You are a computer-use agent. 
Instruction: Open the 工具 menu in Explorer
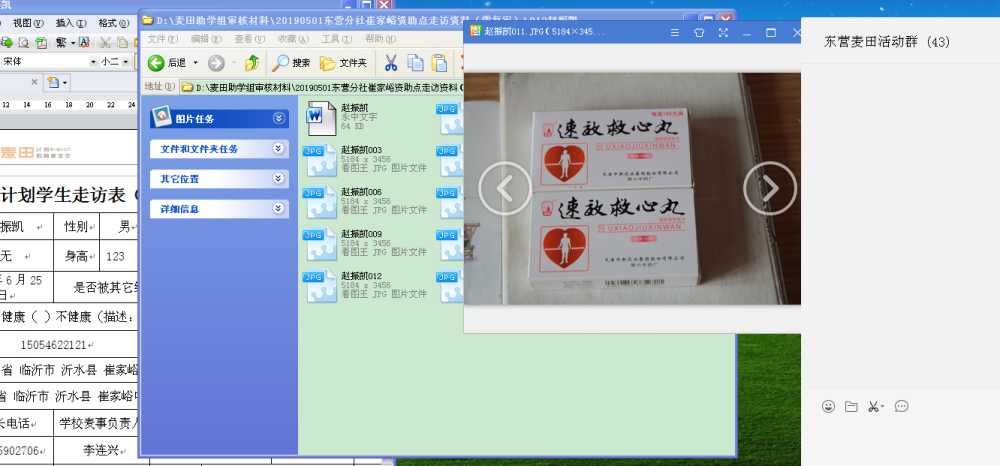336,39
